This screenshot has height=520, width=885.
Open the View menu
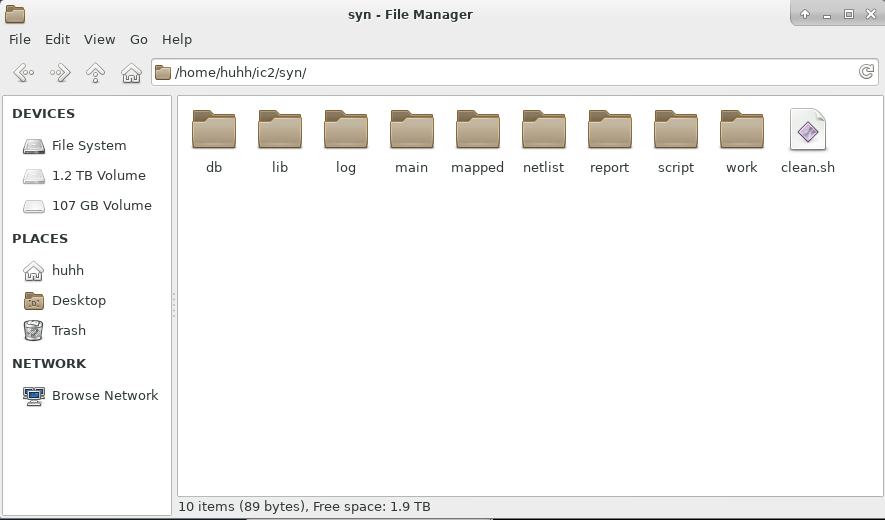tap(99, 39)
